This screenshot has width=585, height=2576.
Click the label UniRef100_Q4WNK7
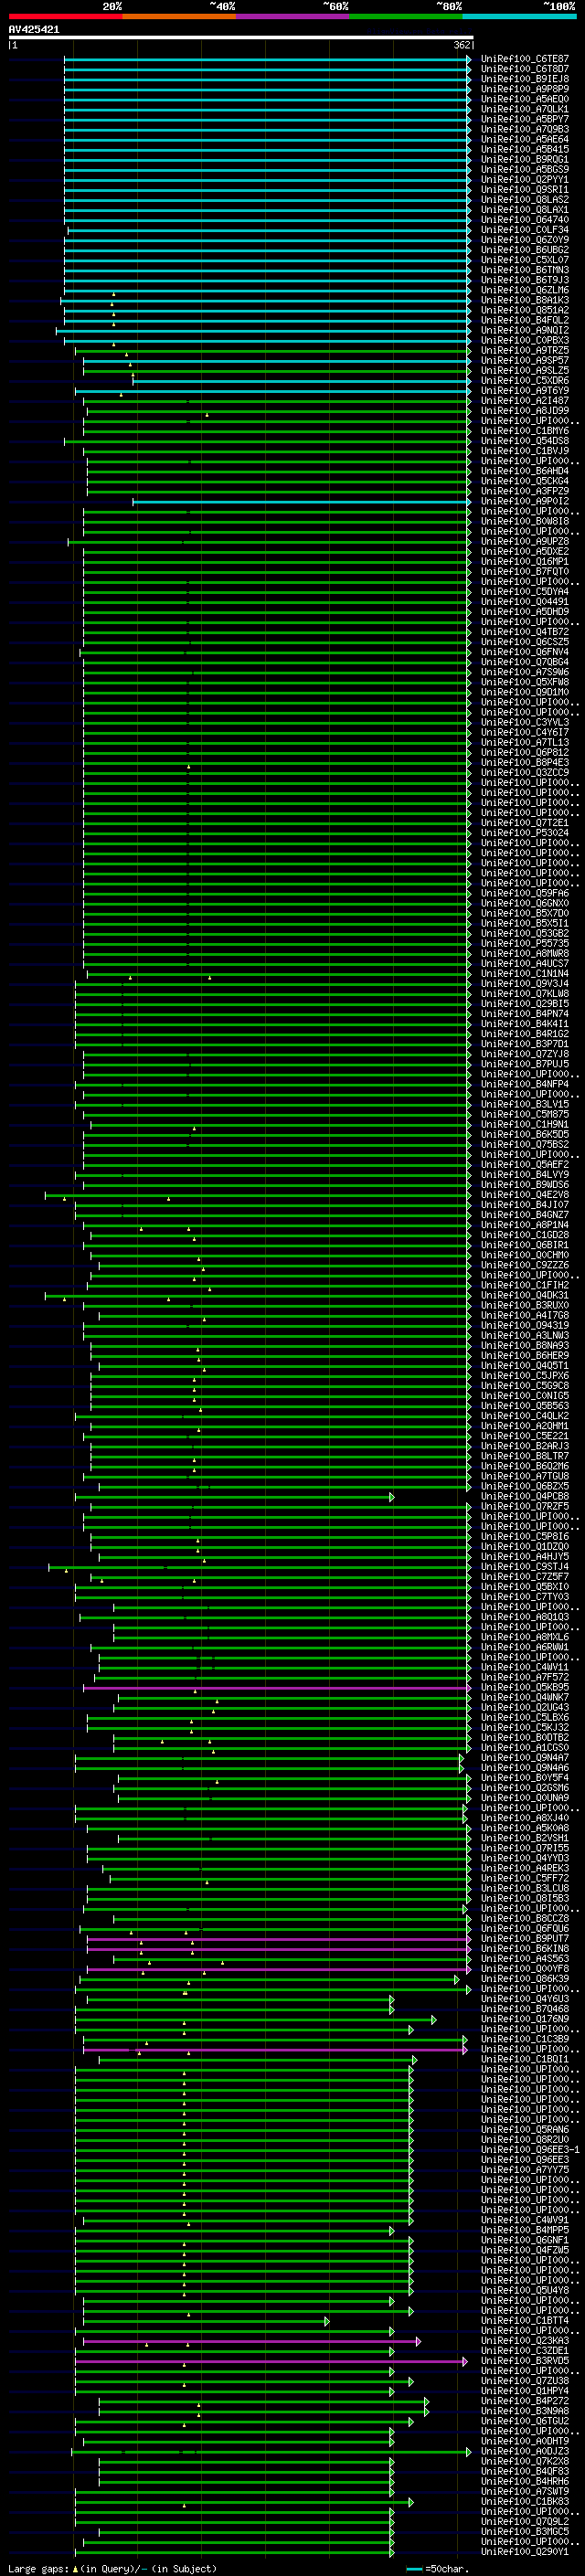click(525, 1697)
